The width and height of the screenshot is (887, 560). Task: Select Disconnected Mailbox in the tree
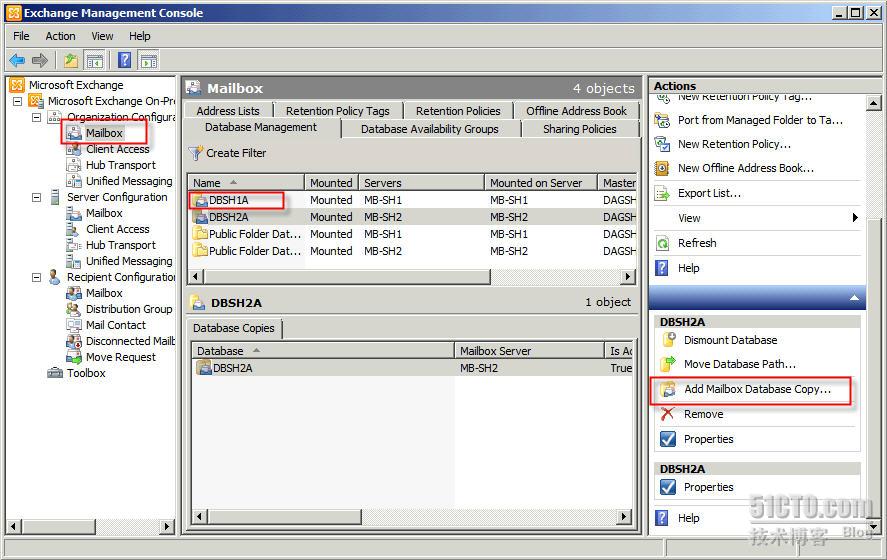[130, 341]
